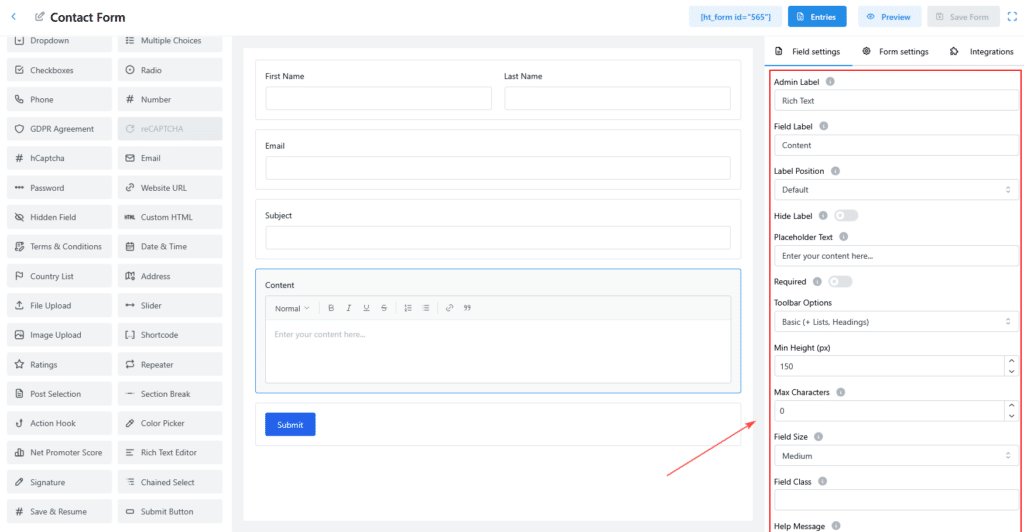The height and width of the screenshot is (532, 1024).
Task: Open the Field Size dropdown showing Medium
Action: click(x=895, y=456)
